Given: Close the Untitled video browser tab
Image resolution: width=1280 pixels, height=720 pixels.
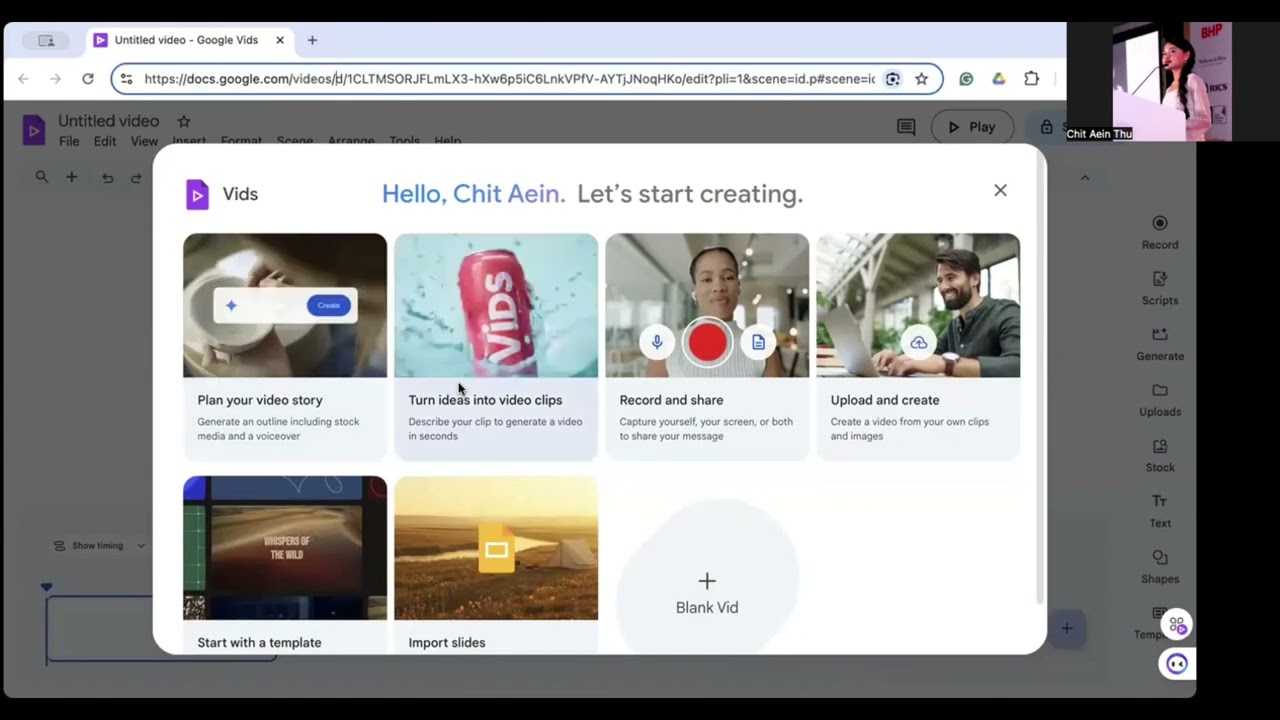Looking at the screenshot, I should point(280,40).
